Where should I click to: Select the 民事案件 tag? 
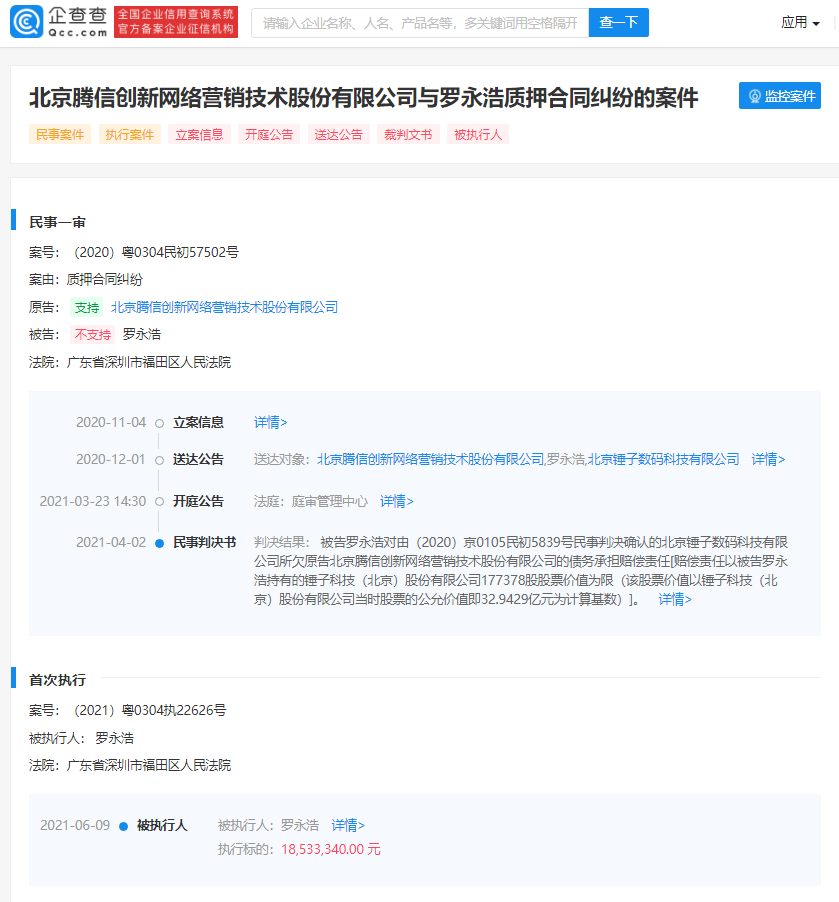click(x=60, y=134)
